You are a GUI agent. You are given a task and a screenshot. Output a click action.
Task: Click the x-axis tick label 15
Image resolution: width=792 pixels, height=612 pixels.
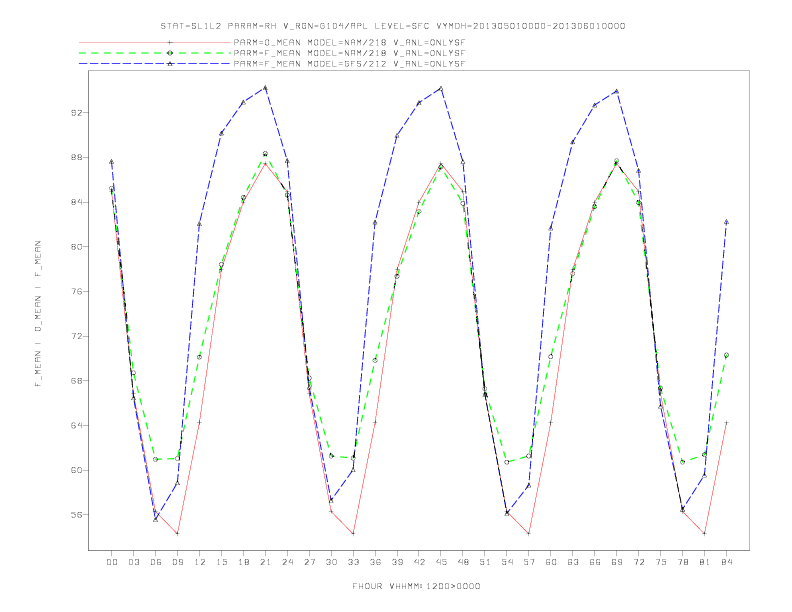pos(221,562)
